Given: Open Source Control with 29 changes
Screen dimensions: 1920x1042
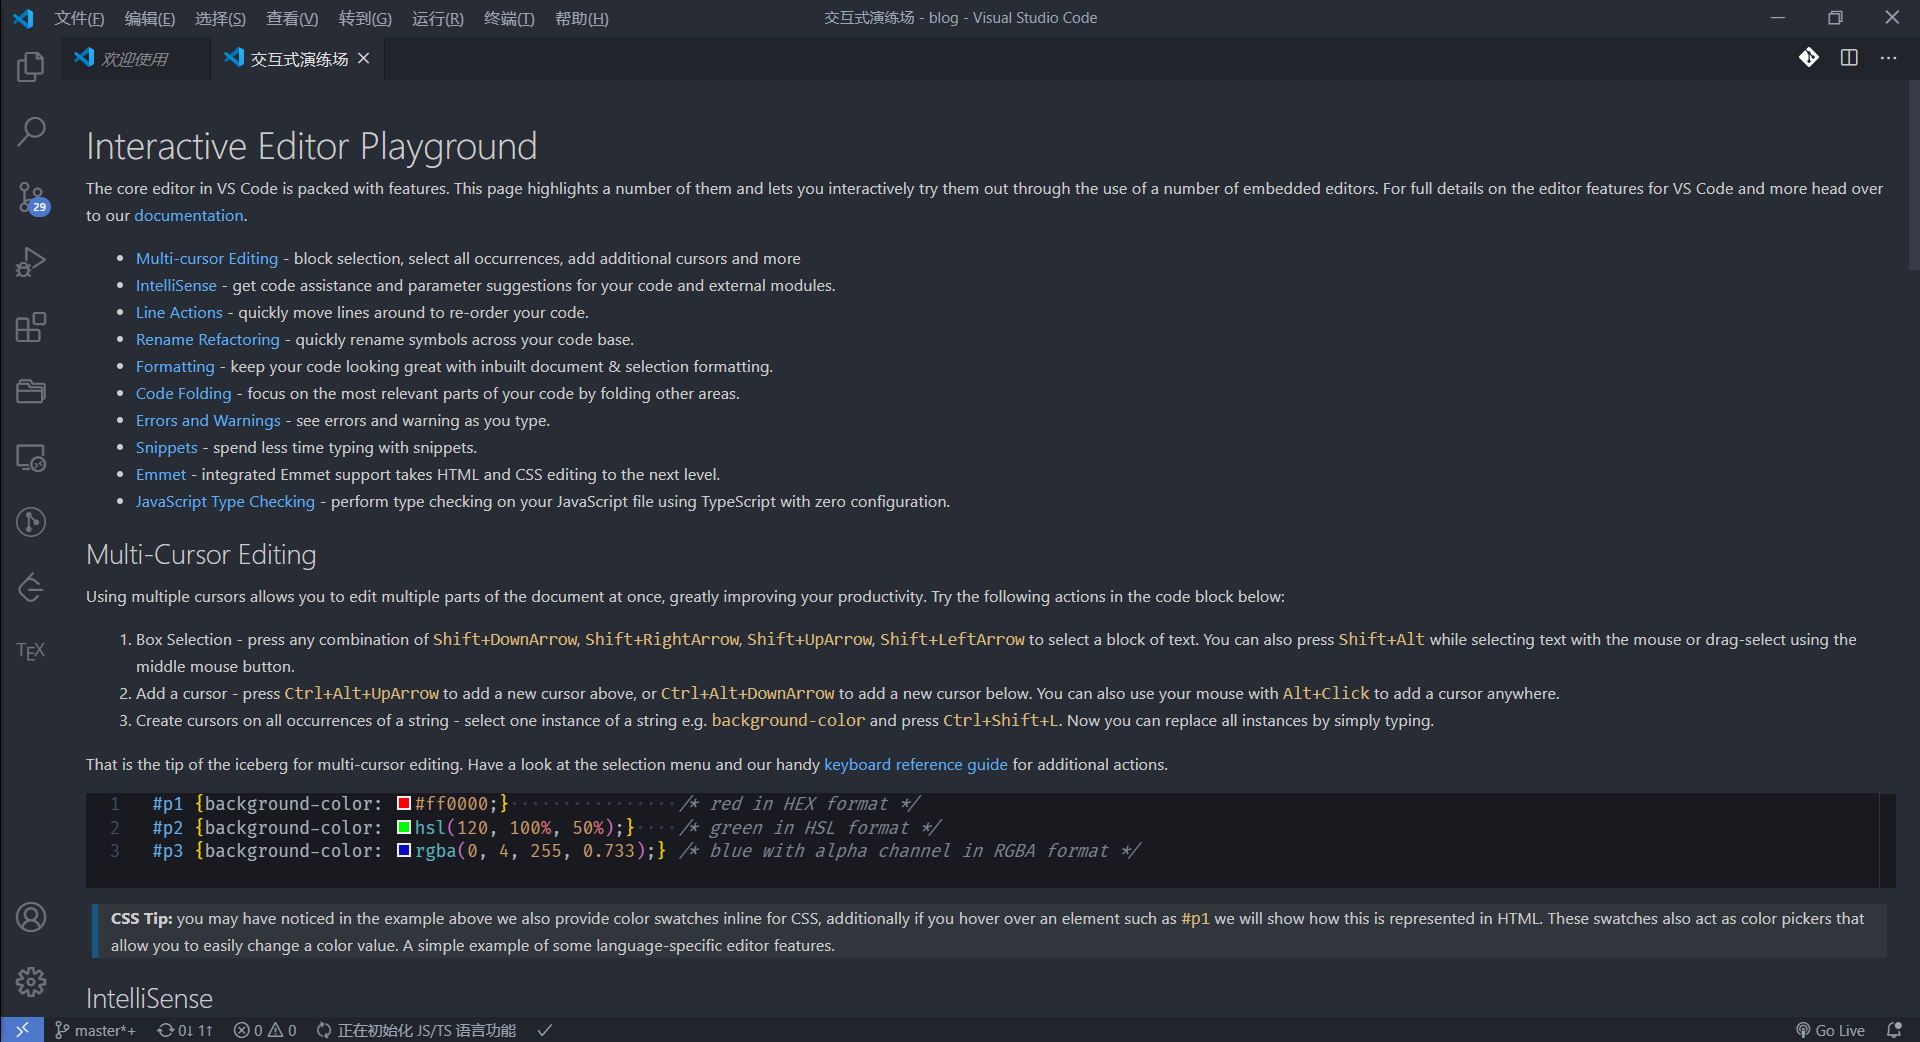Looking at the screenshot, I should [31, 197].
